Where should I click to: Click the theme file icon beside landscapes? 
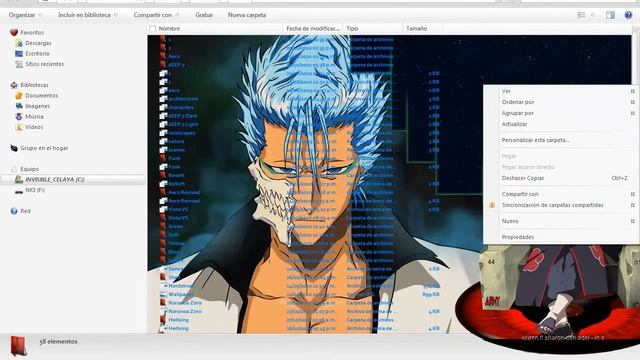coord(163,133)
